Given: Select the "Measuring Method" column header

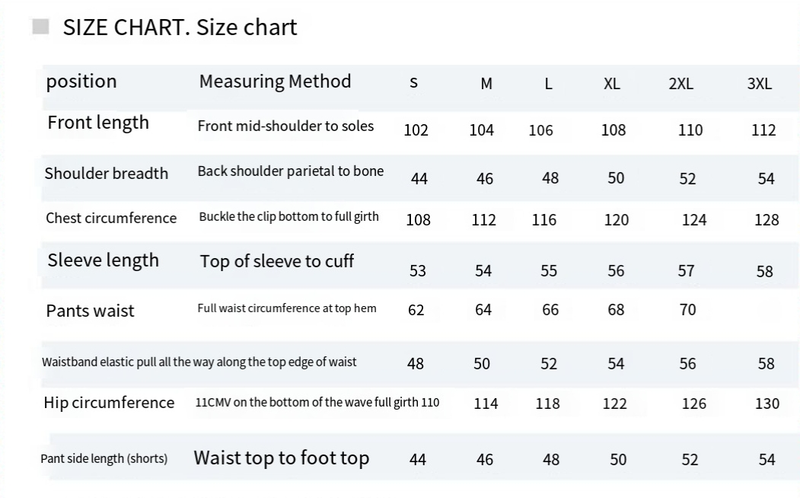Looking at the screenshot, I should (x=275, y=82).
